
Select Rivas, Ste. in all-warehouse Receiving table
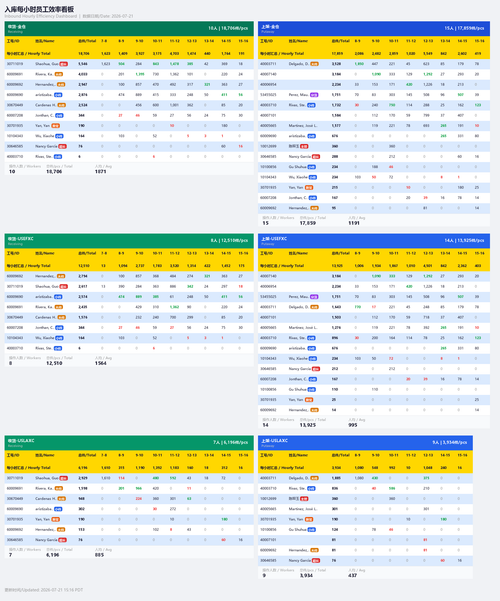[x=44, y=156]
